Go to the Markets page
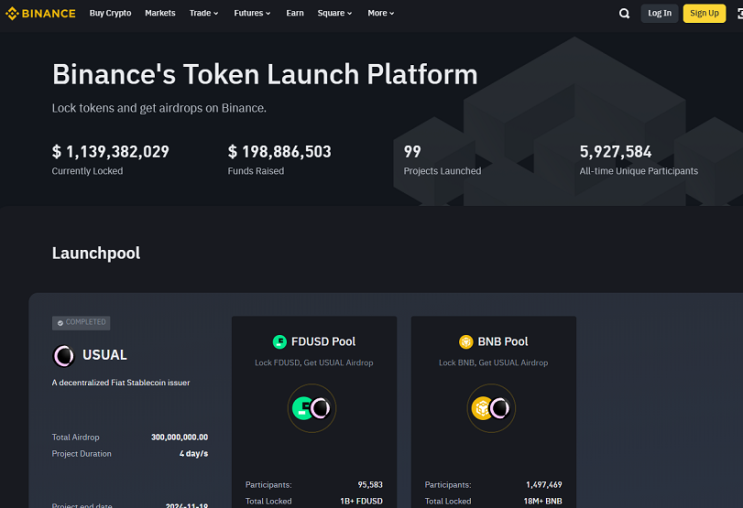This screenshot has width=743, height=508. (160, 13)
